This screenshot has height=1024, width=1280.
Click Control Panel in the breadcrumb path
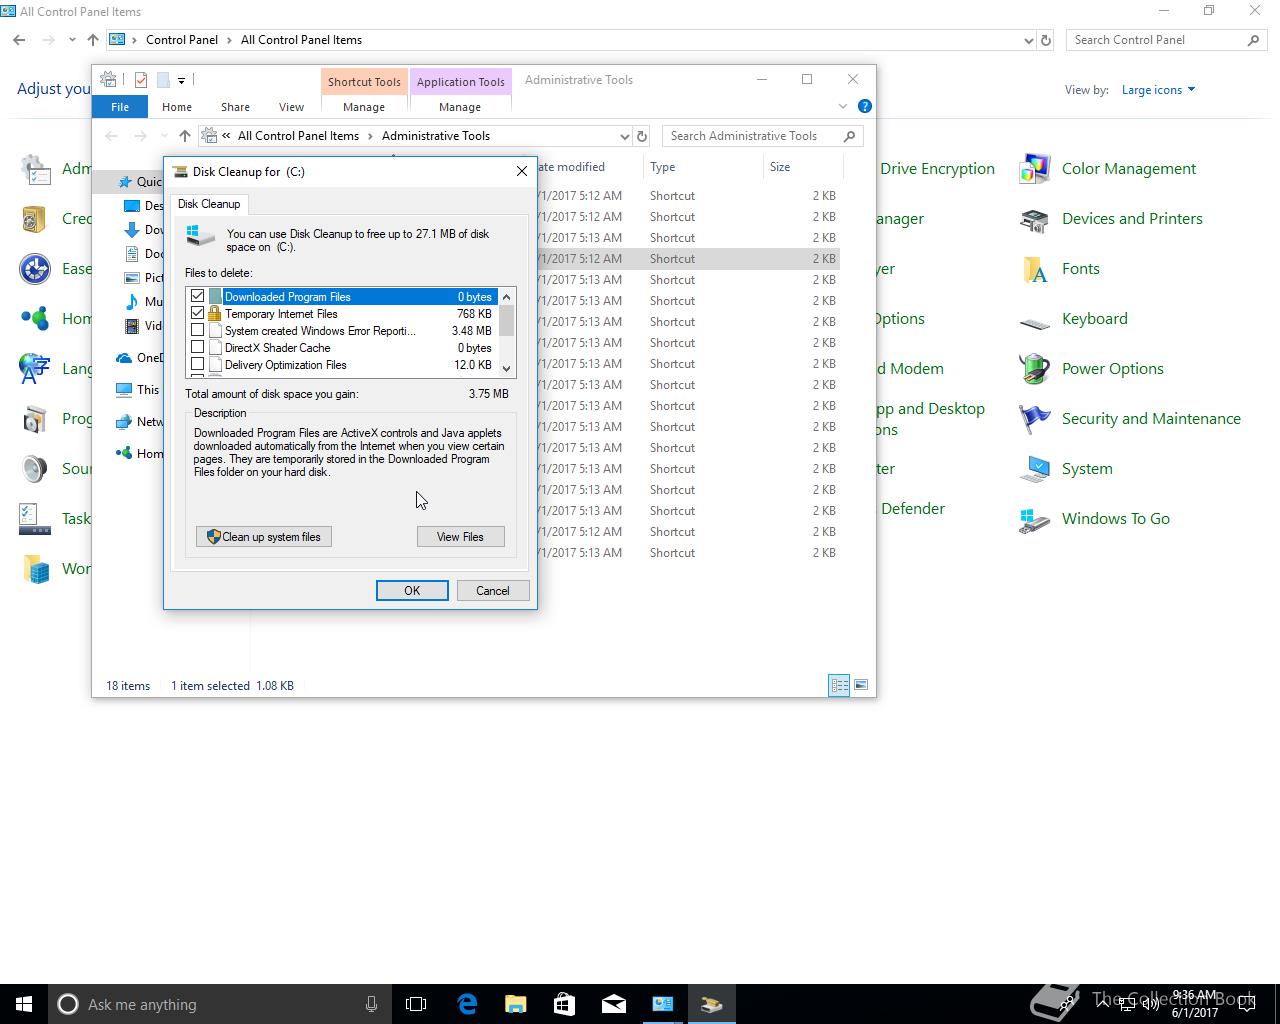[182, 40]
